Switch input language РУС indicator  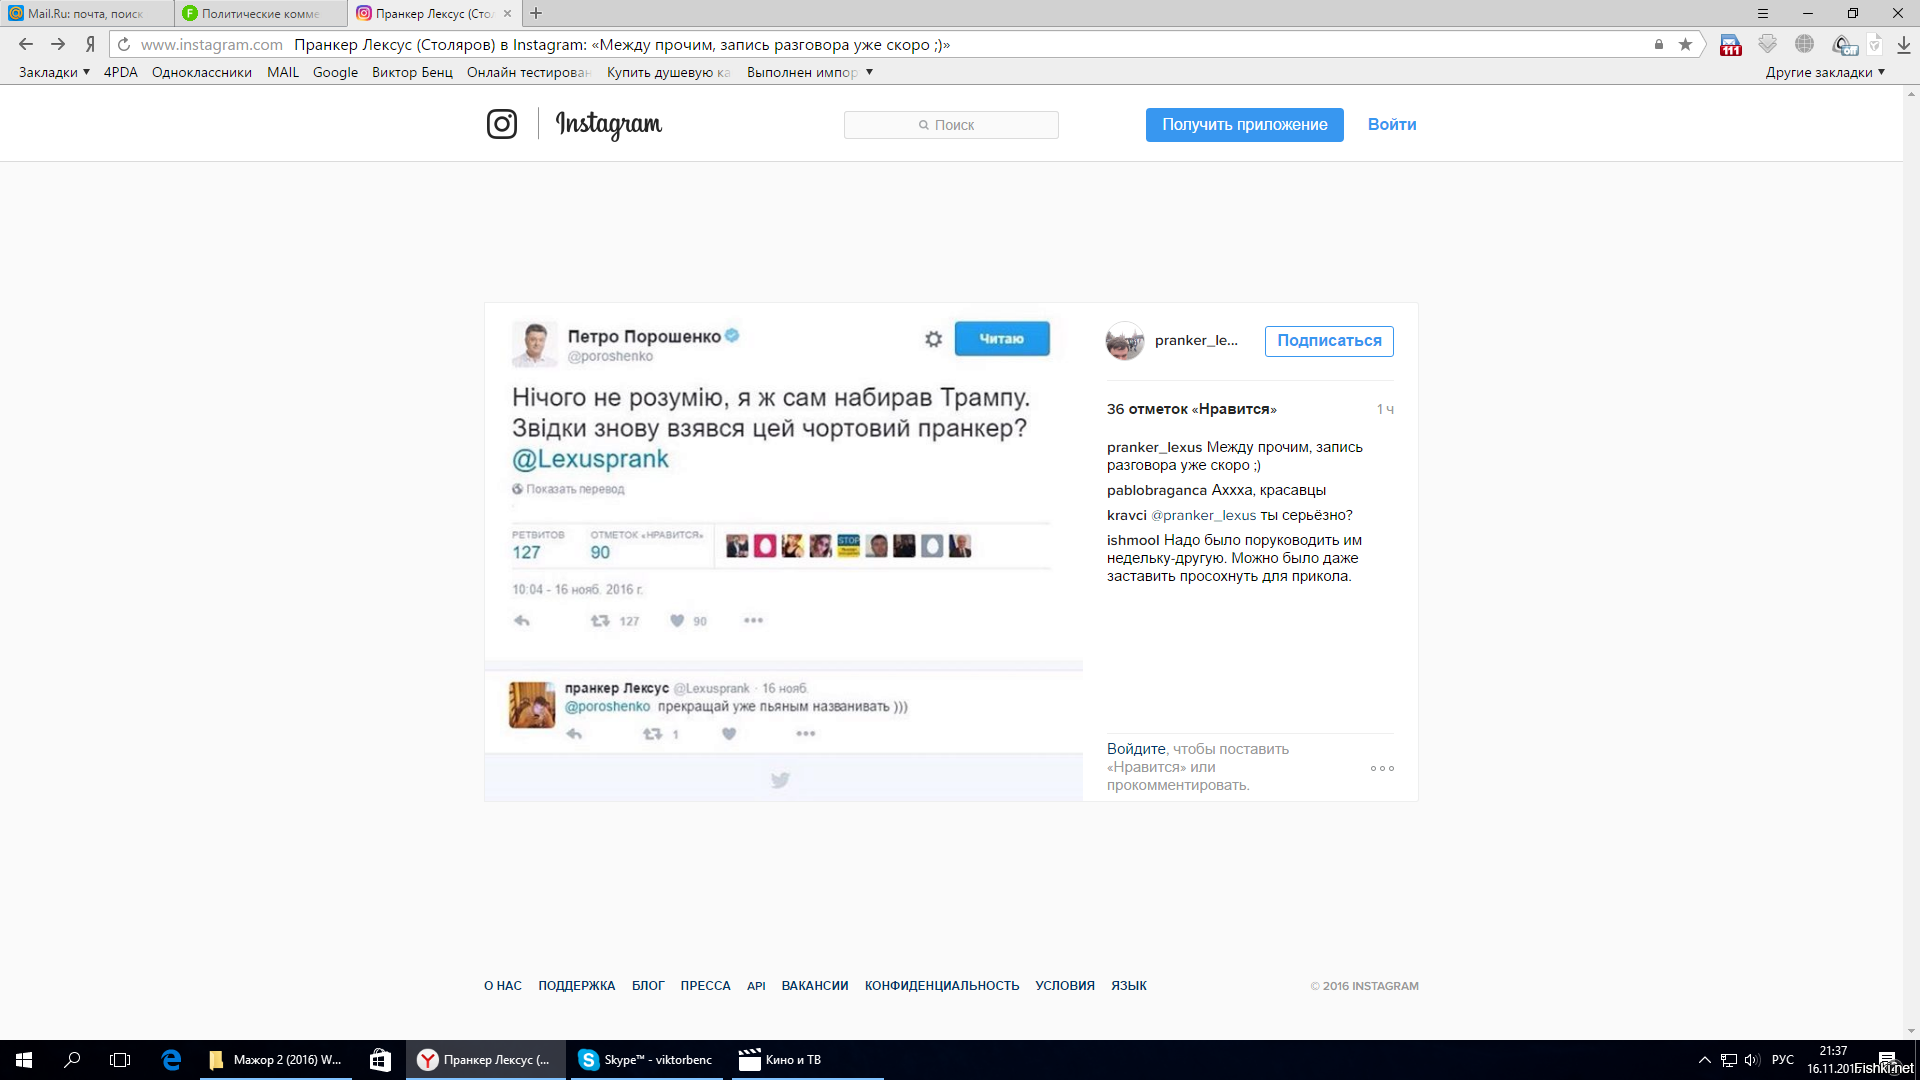pos(1783,1060)
